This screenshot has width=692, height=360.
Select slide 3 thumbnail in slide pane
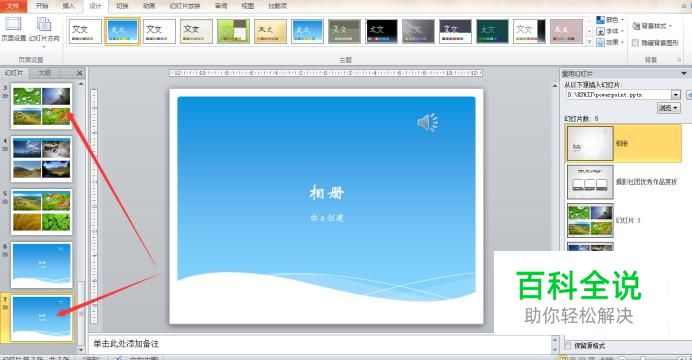point(41,106)
